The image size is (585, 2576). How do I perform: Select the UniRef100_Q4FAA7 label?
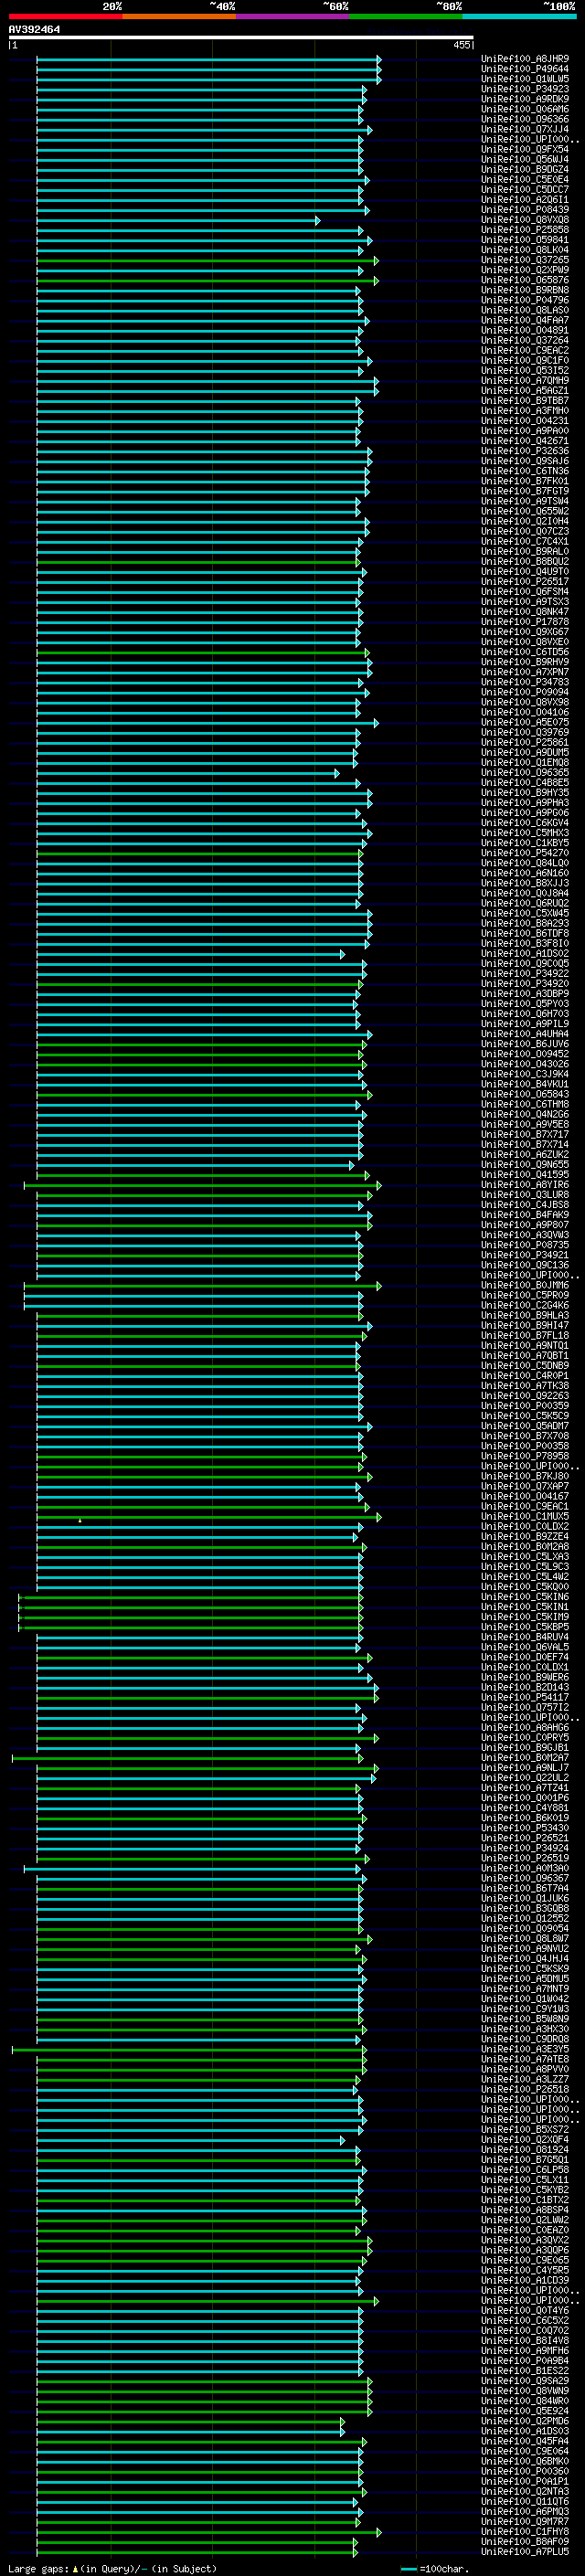(x=525, y=320)
